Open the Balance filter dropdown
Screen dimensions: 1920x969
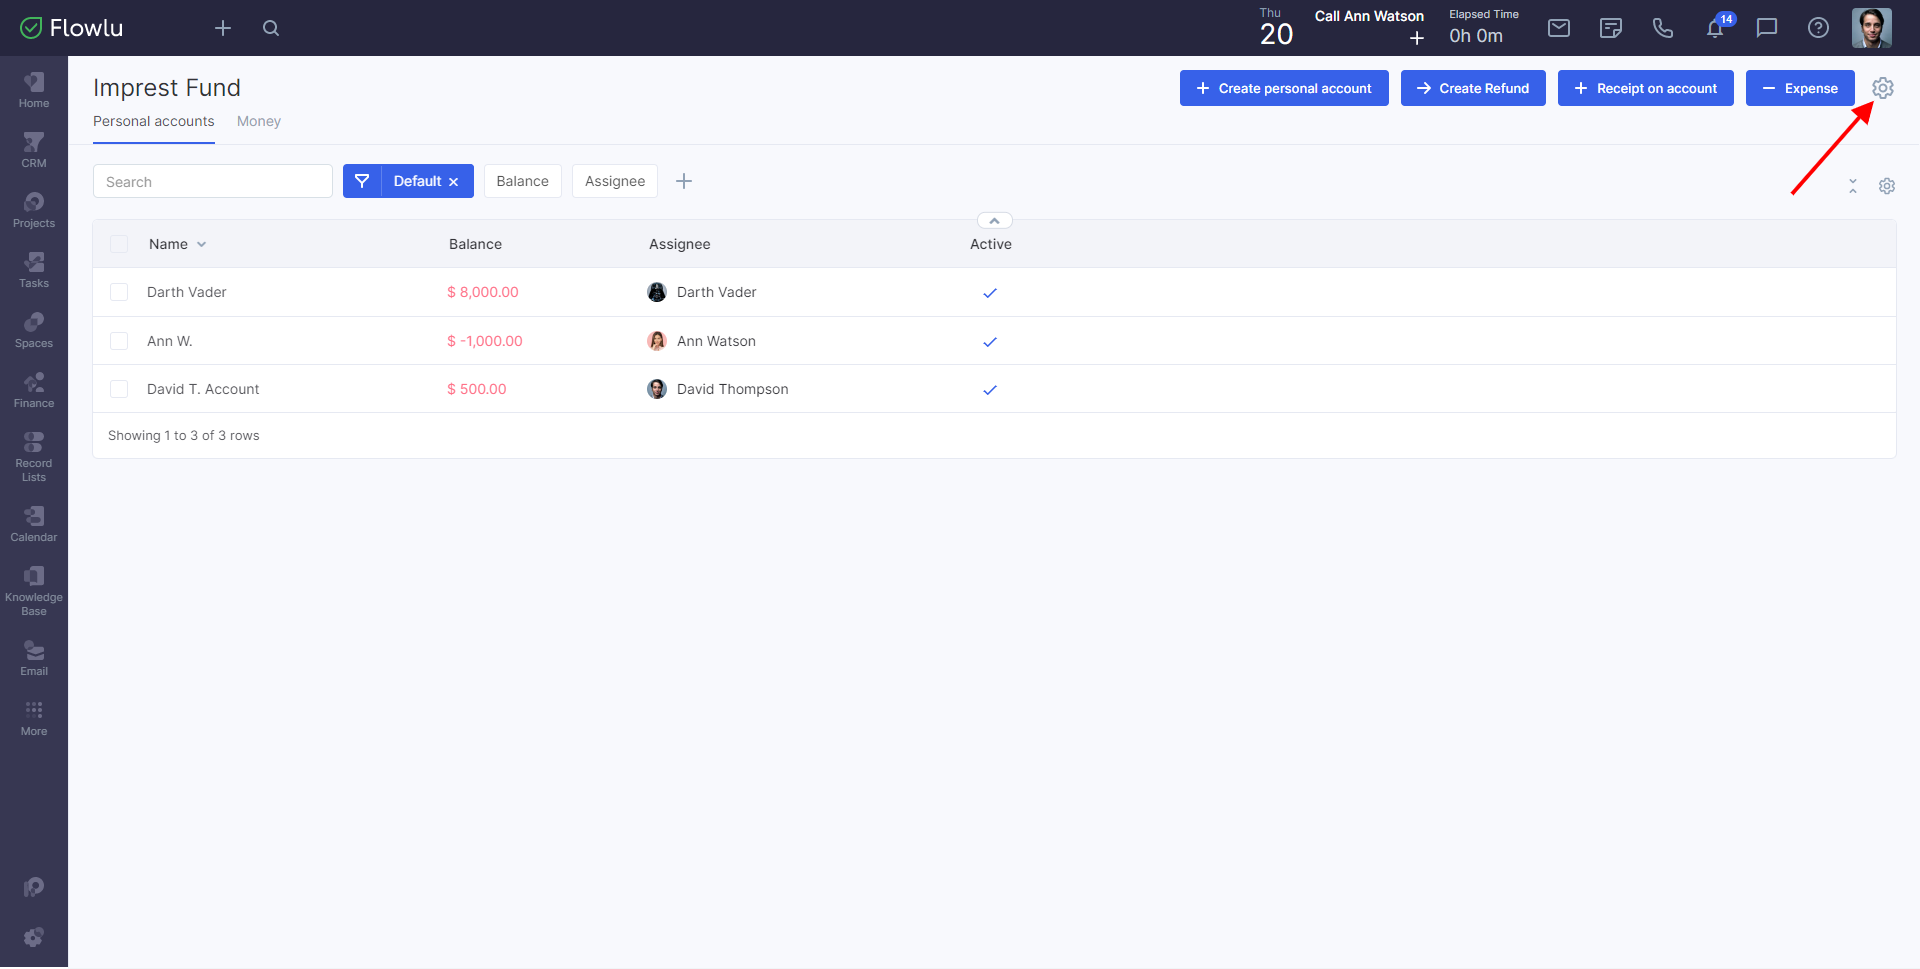(522, 181)
